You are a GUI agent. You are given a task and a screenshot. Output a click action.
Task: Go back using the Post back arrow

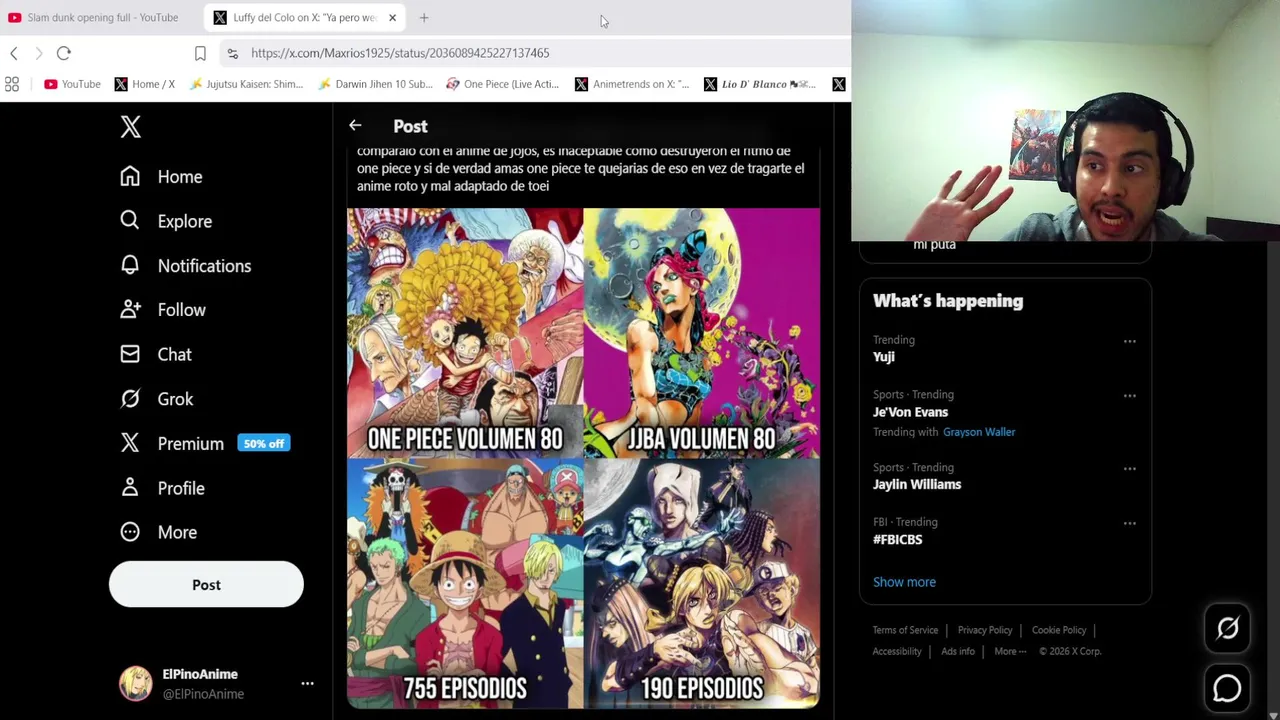coord(355,126)
